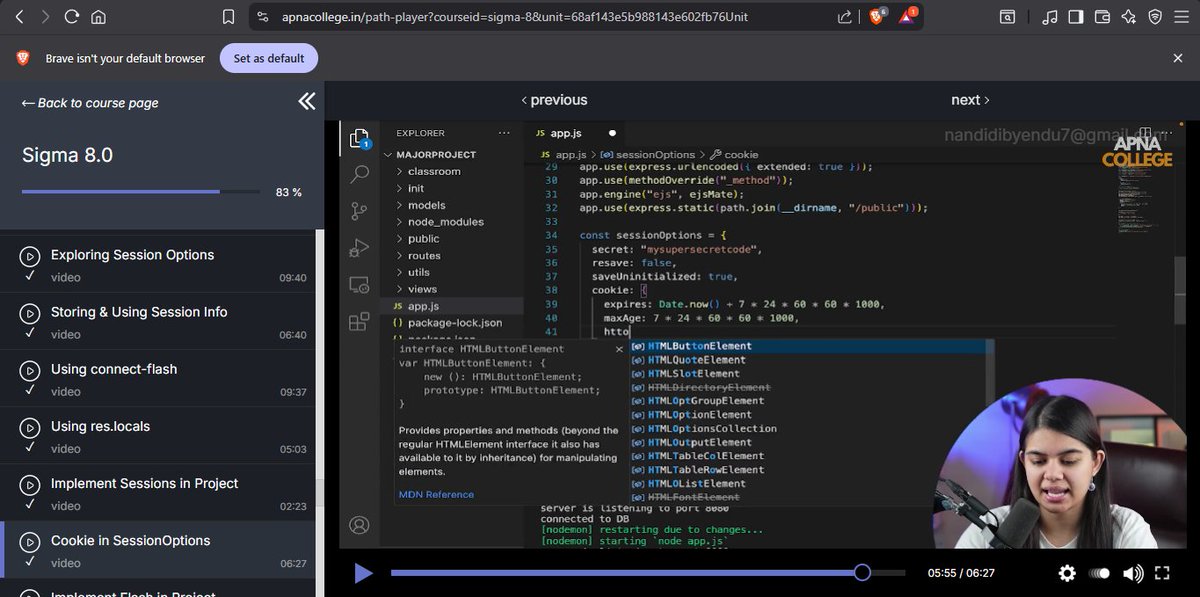Open the media playlist music-note icon

coord(1049,17)
